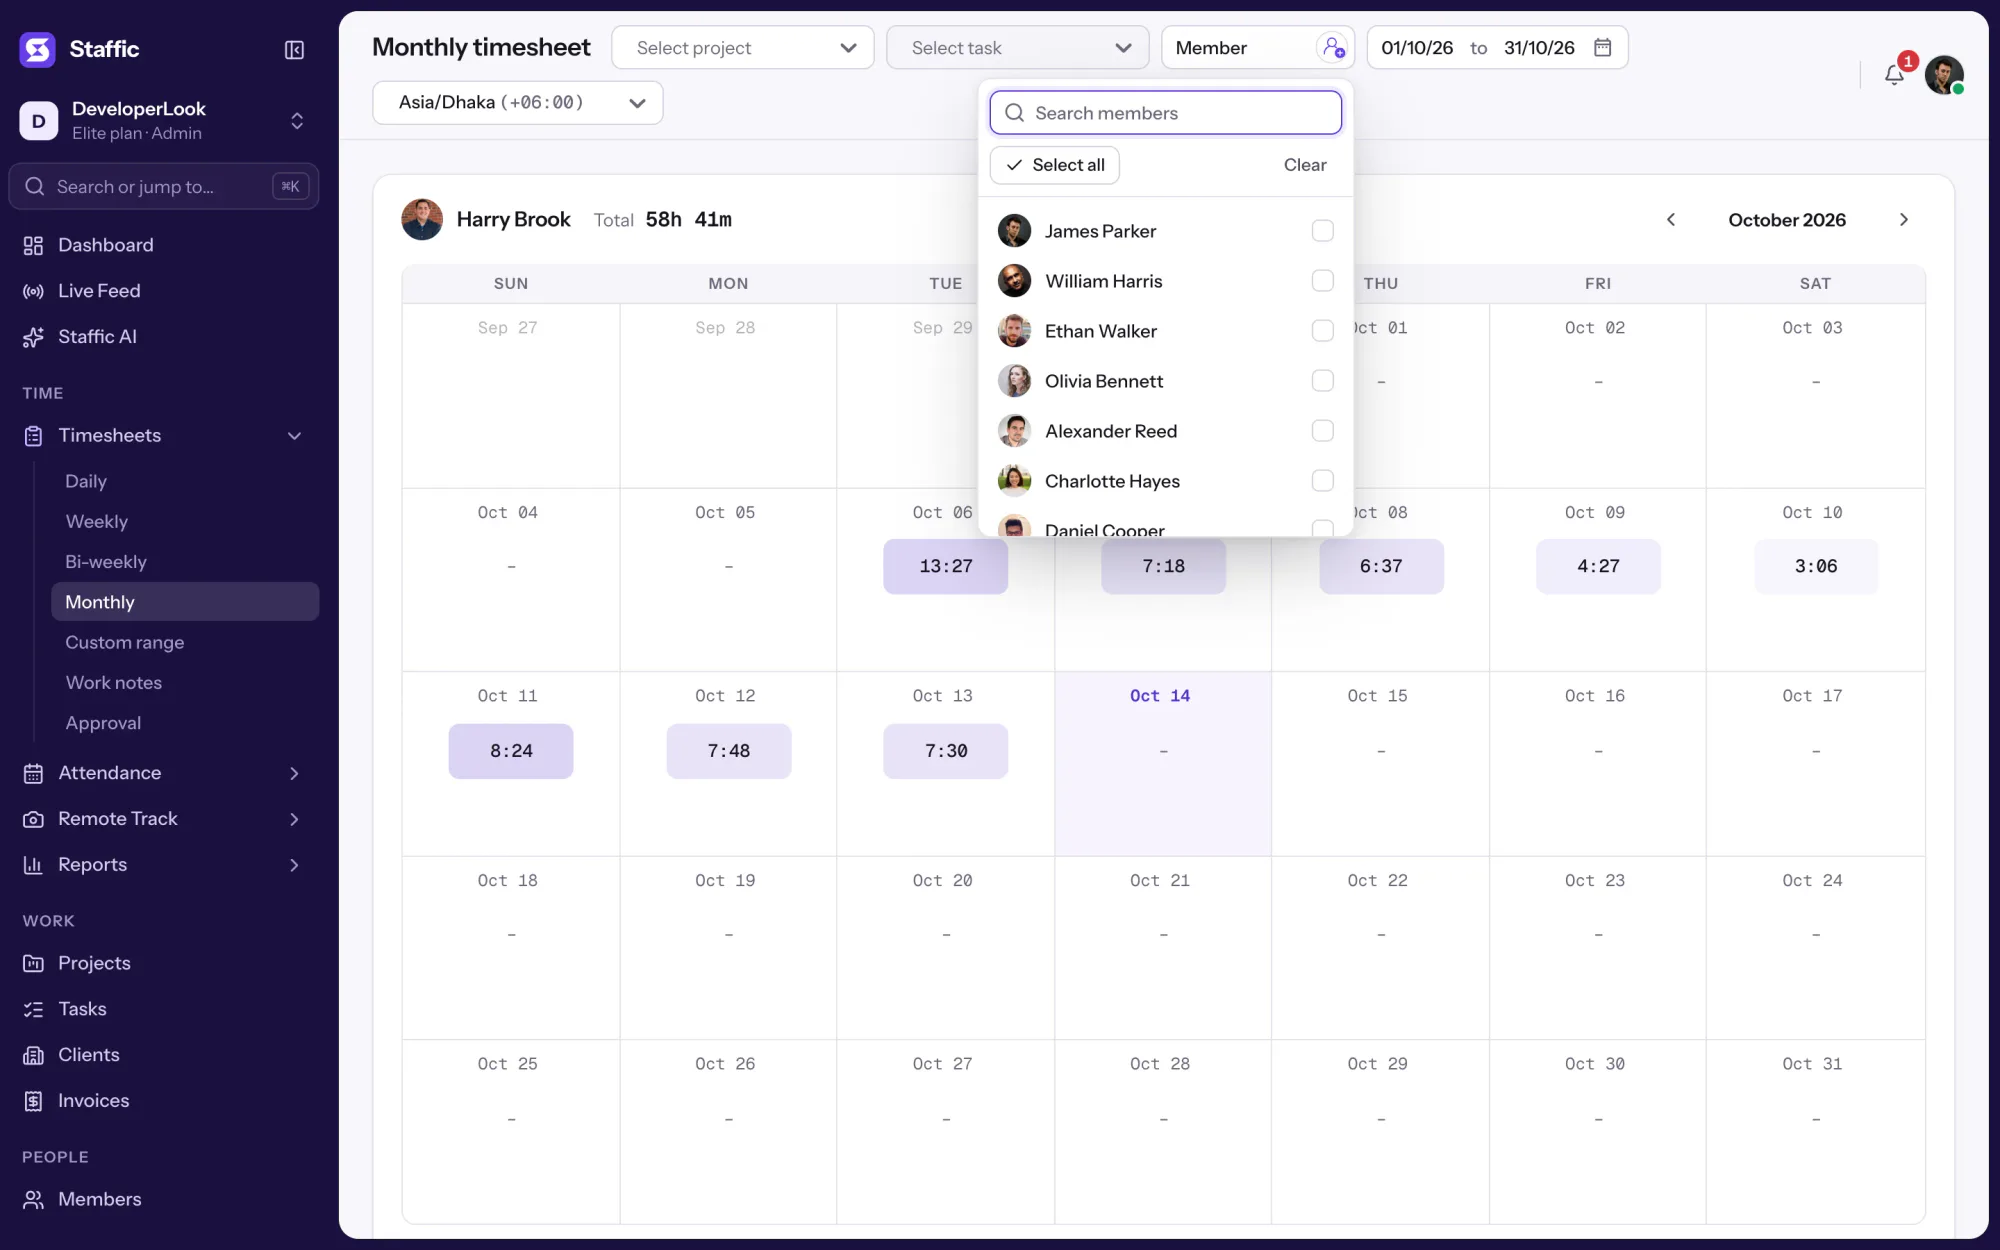The height and width of the screenshot is (1250, 2000).
Task: Open Invoices page
Action: [x=162, y=1101]
